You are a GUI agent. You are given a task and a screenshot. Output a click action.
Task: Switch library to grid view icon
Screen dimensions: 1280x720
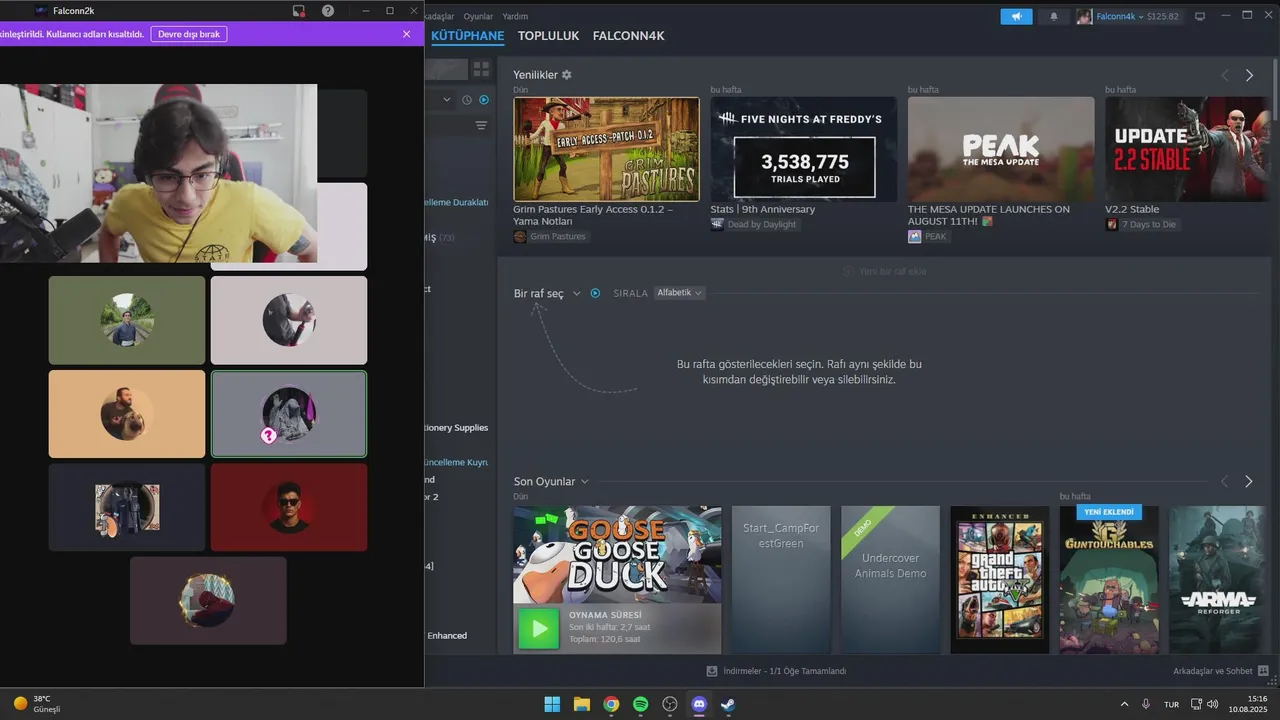point(481,69)
